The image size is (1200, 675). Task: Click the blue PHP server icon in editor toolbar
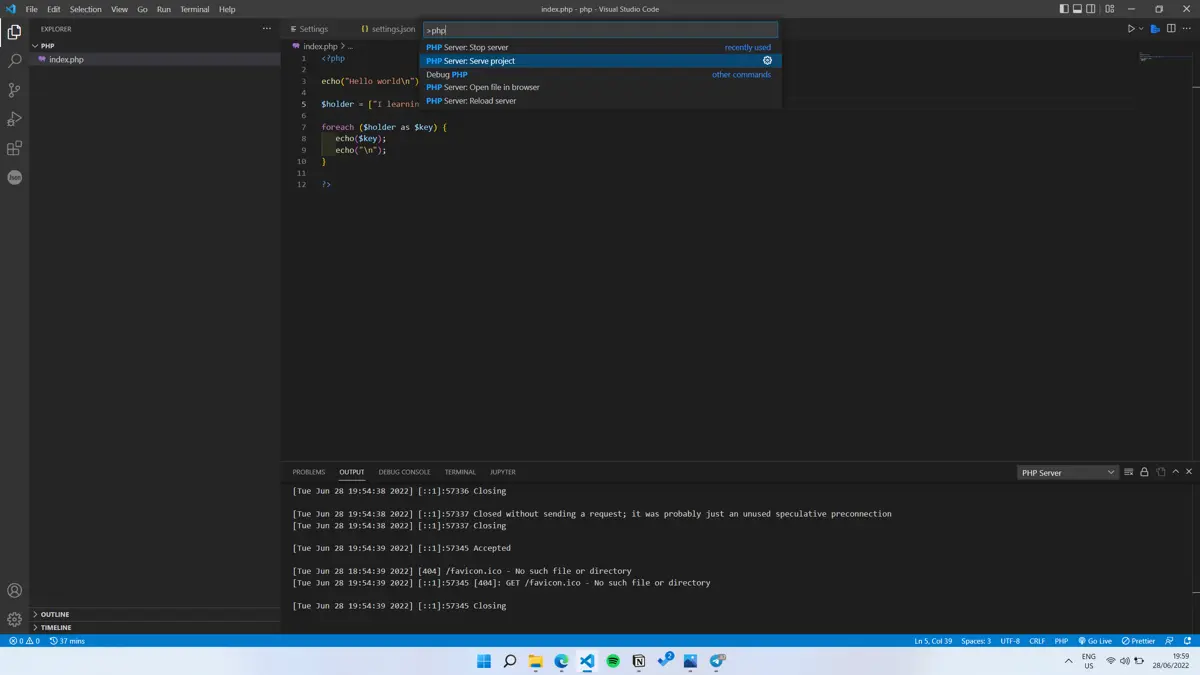[x=1155, y=29]
